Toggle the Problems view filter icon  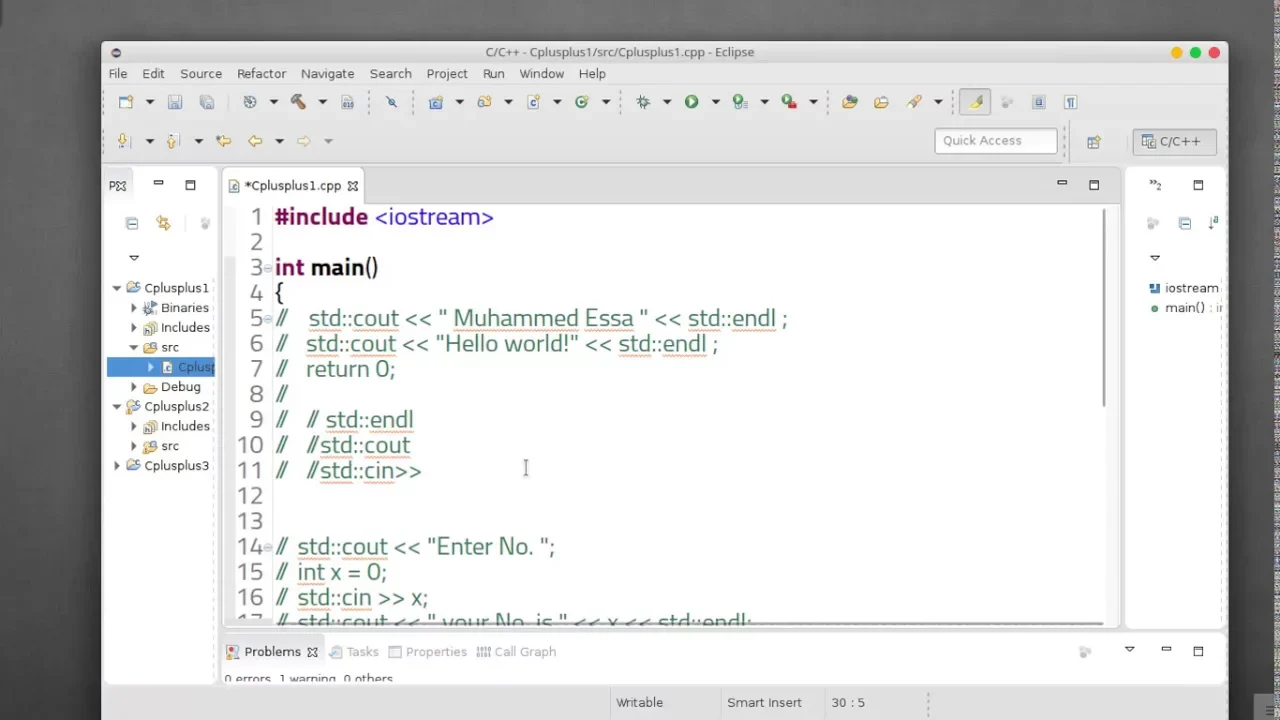click(x=1085, y=652)
